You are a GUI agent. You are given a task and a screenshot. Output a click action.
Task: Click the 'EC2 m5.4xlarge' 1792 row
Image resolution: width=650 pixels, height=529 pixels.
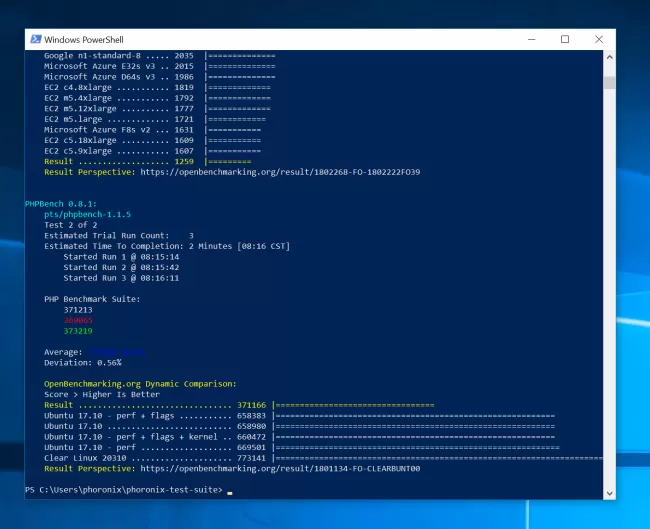coord(157,98)
